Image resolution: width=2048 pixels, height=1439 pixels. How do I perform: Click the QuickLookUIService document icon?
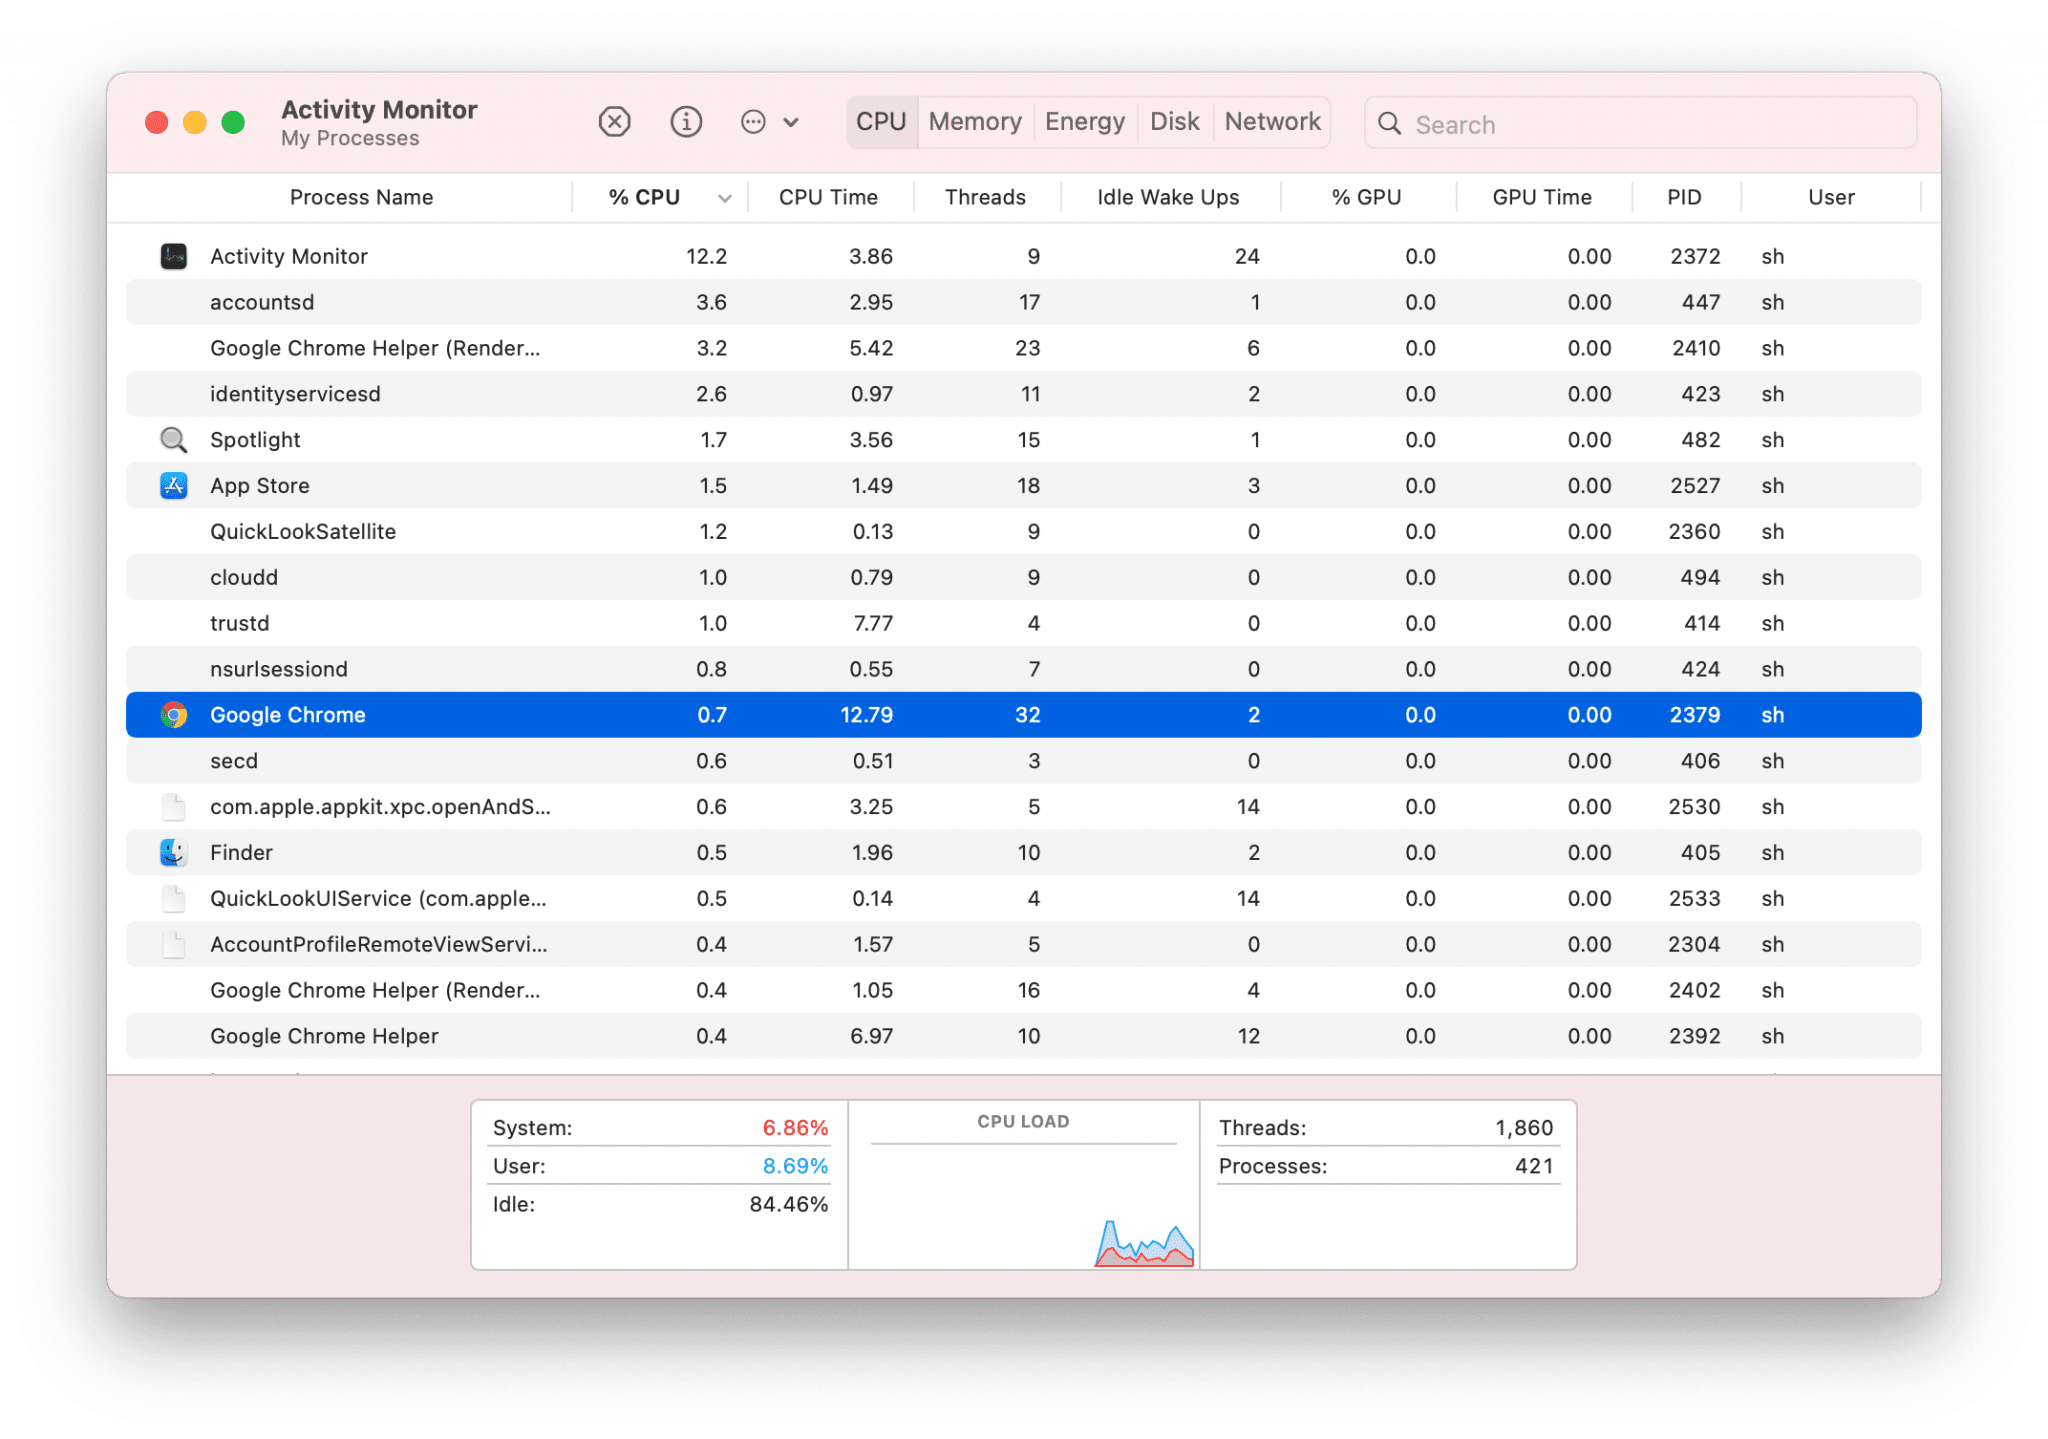point(174,898)
